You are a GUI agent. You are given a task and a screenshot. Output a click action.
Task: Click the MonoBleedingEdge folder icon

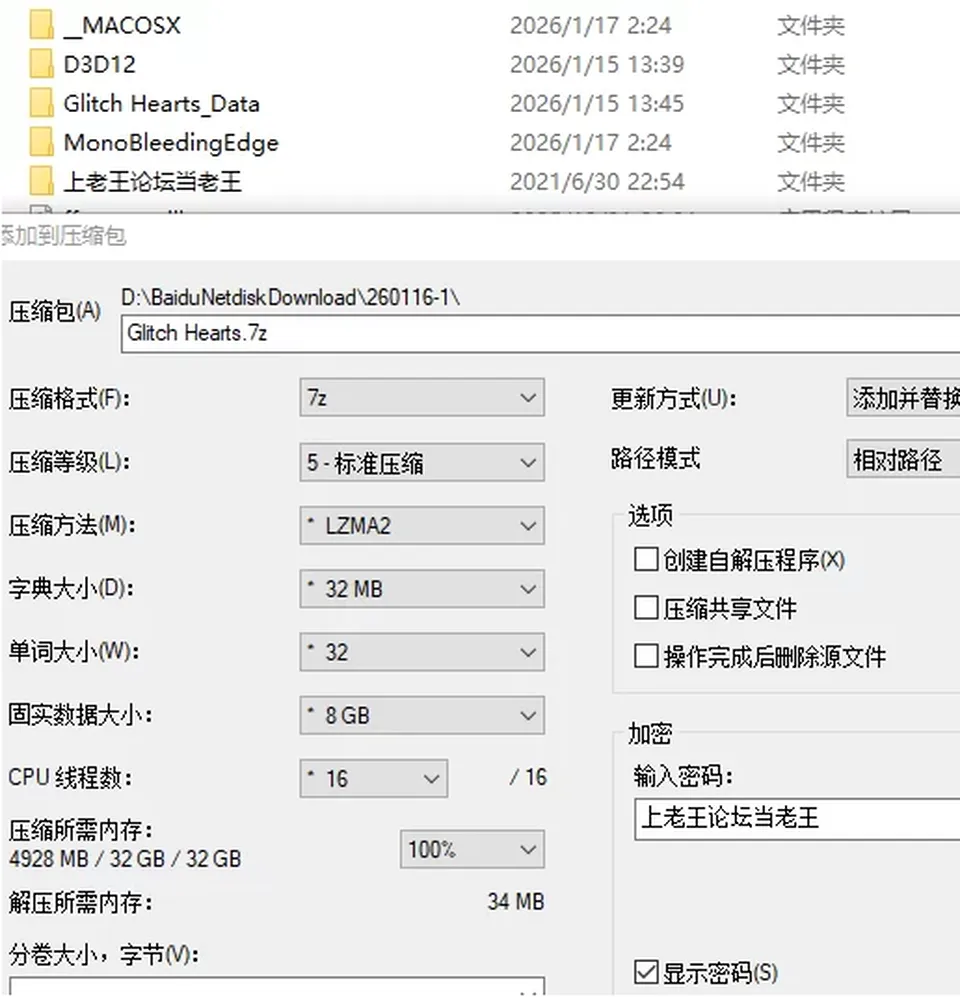pos(41,142)
